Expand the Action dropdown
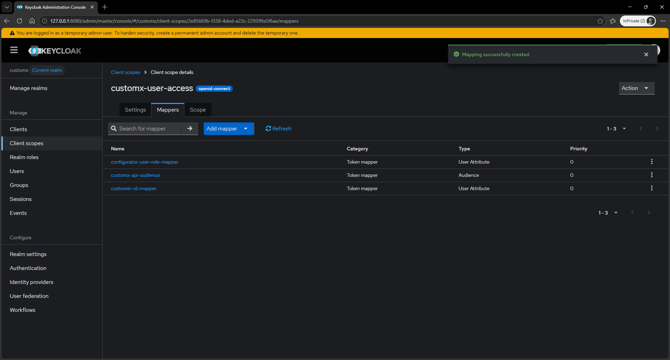This screenshot has height=360, width=670. 636,88
